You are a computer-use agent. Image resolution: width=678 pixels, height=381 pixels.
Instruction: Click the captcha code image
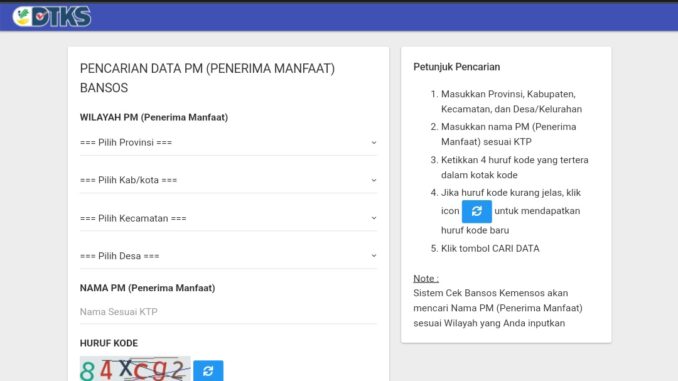point(135,369)
